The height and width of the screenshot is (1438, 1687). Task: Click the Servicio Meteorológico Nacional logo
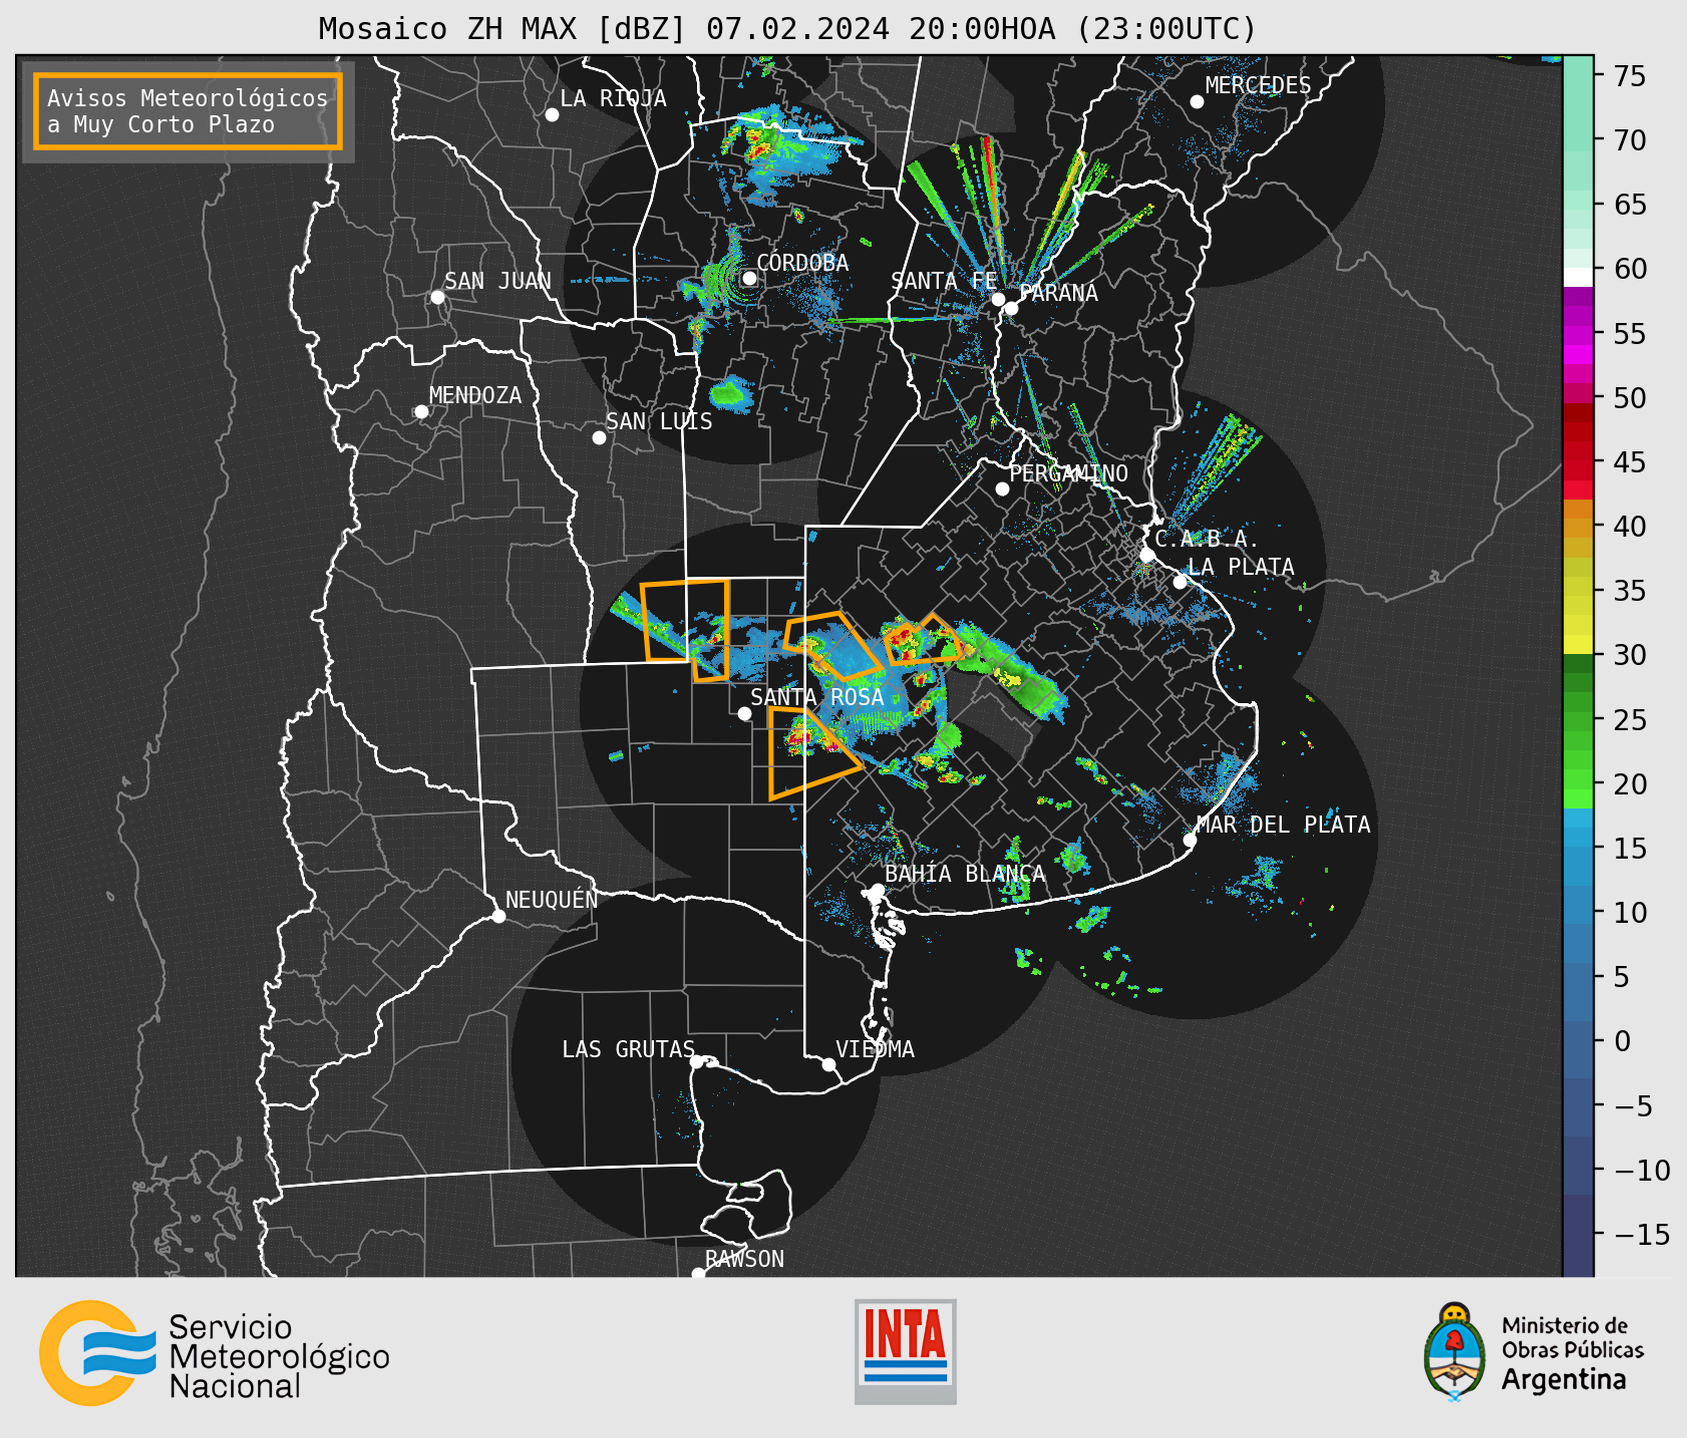coord(215,1353)
